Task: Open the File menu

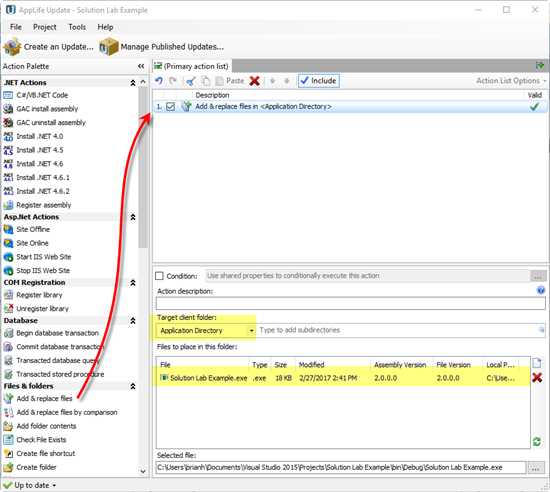Action: tap(16, 27)
